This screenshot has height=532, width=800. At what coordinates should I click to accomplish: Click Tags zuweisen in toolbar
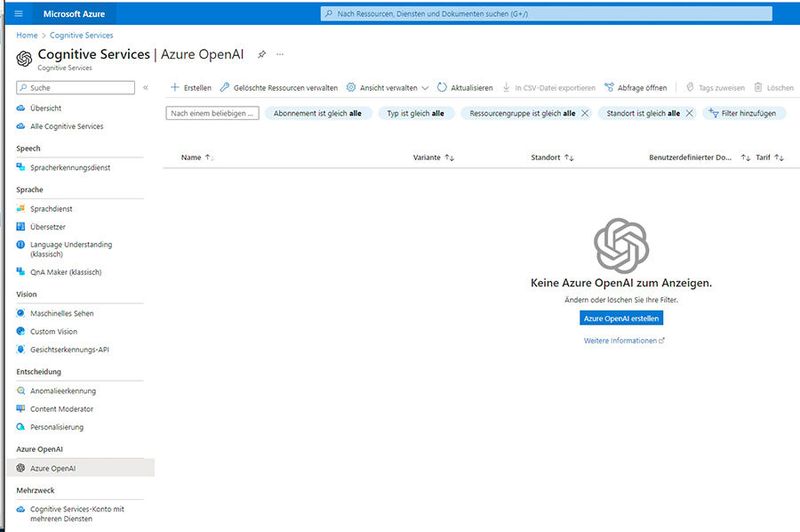pyautogui.click(x=715, y=88)
